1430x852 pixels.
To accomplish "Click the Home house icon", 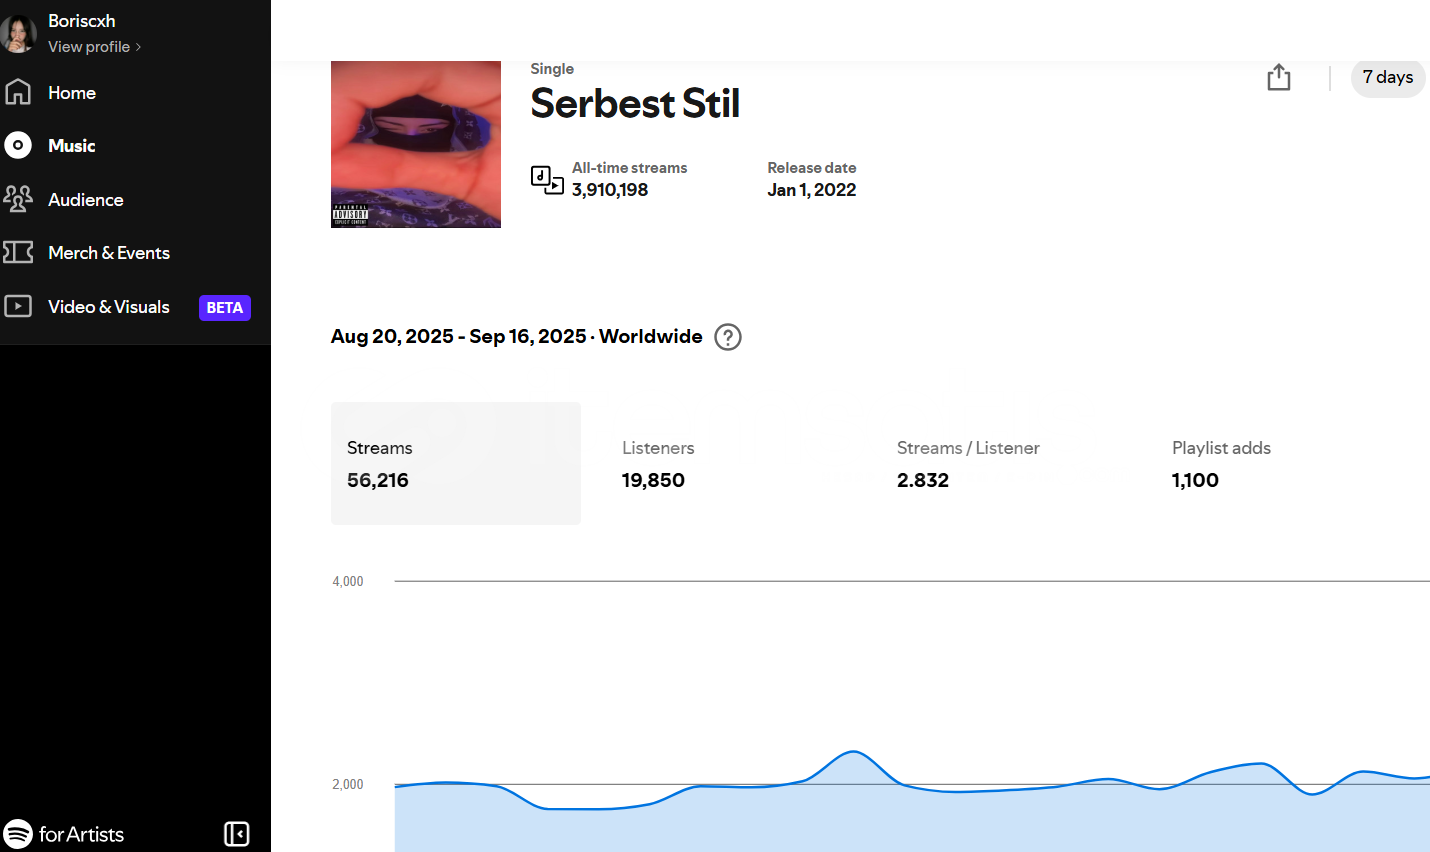I will (18, 92).
